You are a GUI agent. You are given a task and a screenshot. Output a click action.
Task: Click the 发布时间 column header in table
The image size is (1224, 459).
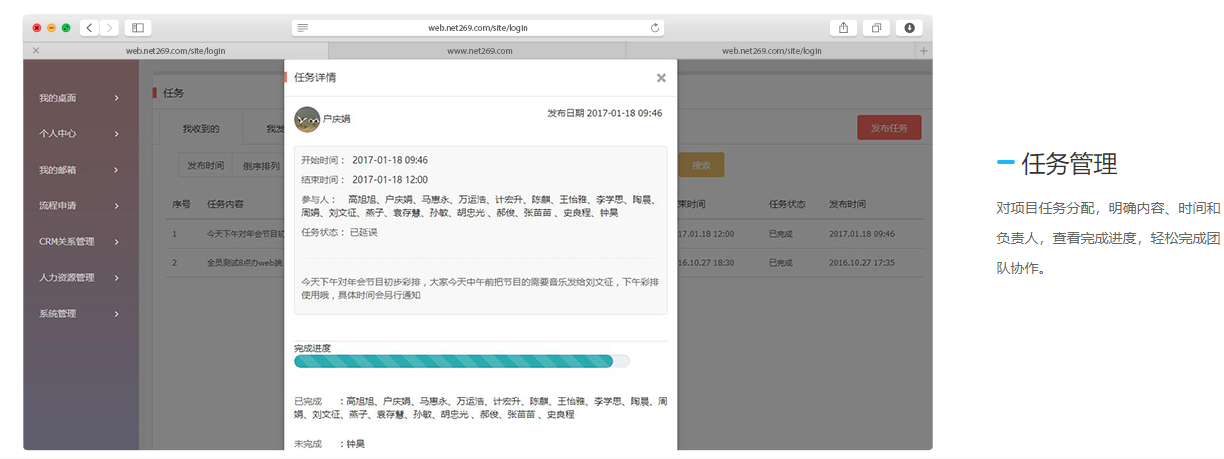click(847, 204)
